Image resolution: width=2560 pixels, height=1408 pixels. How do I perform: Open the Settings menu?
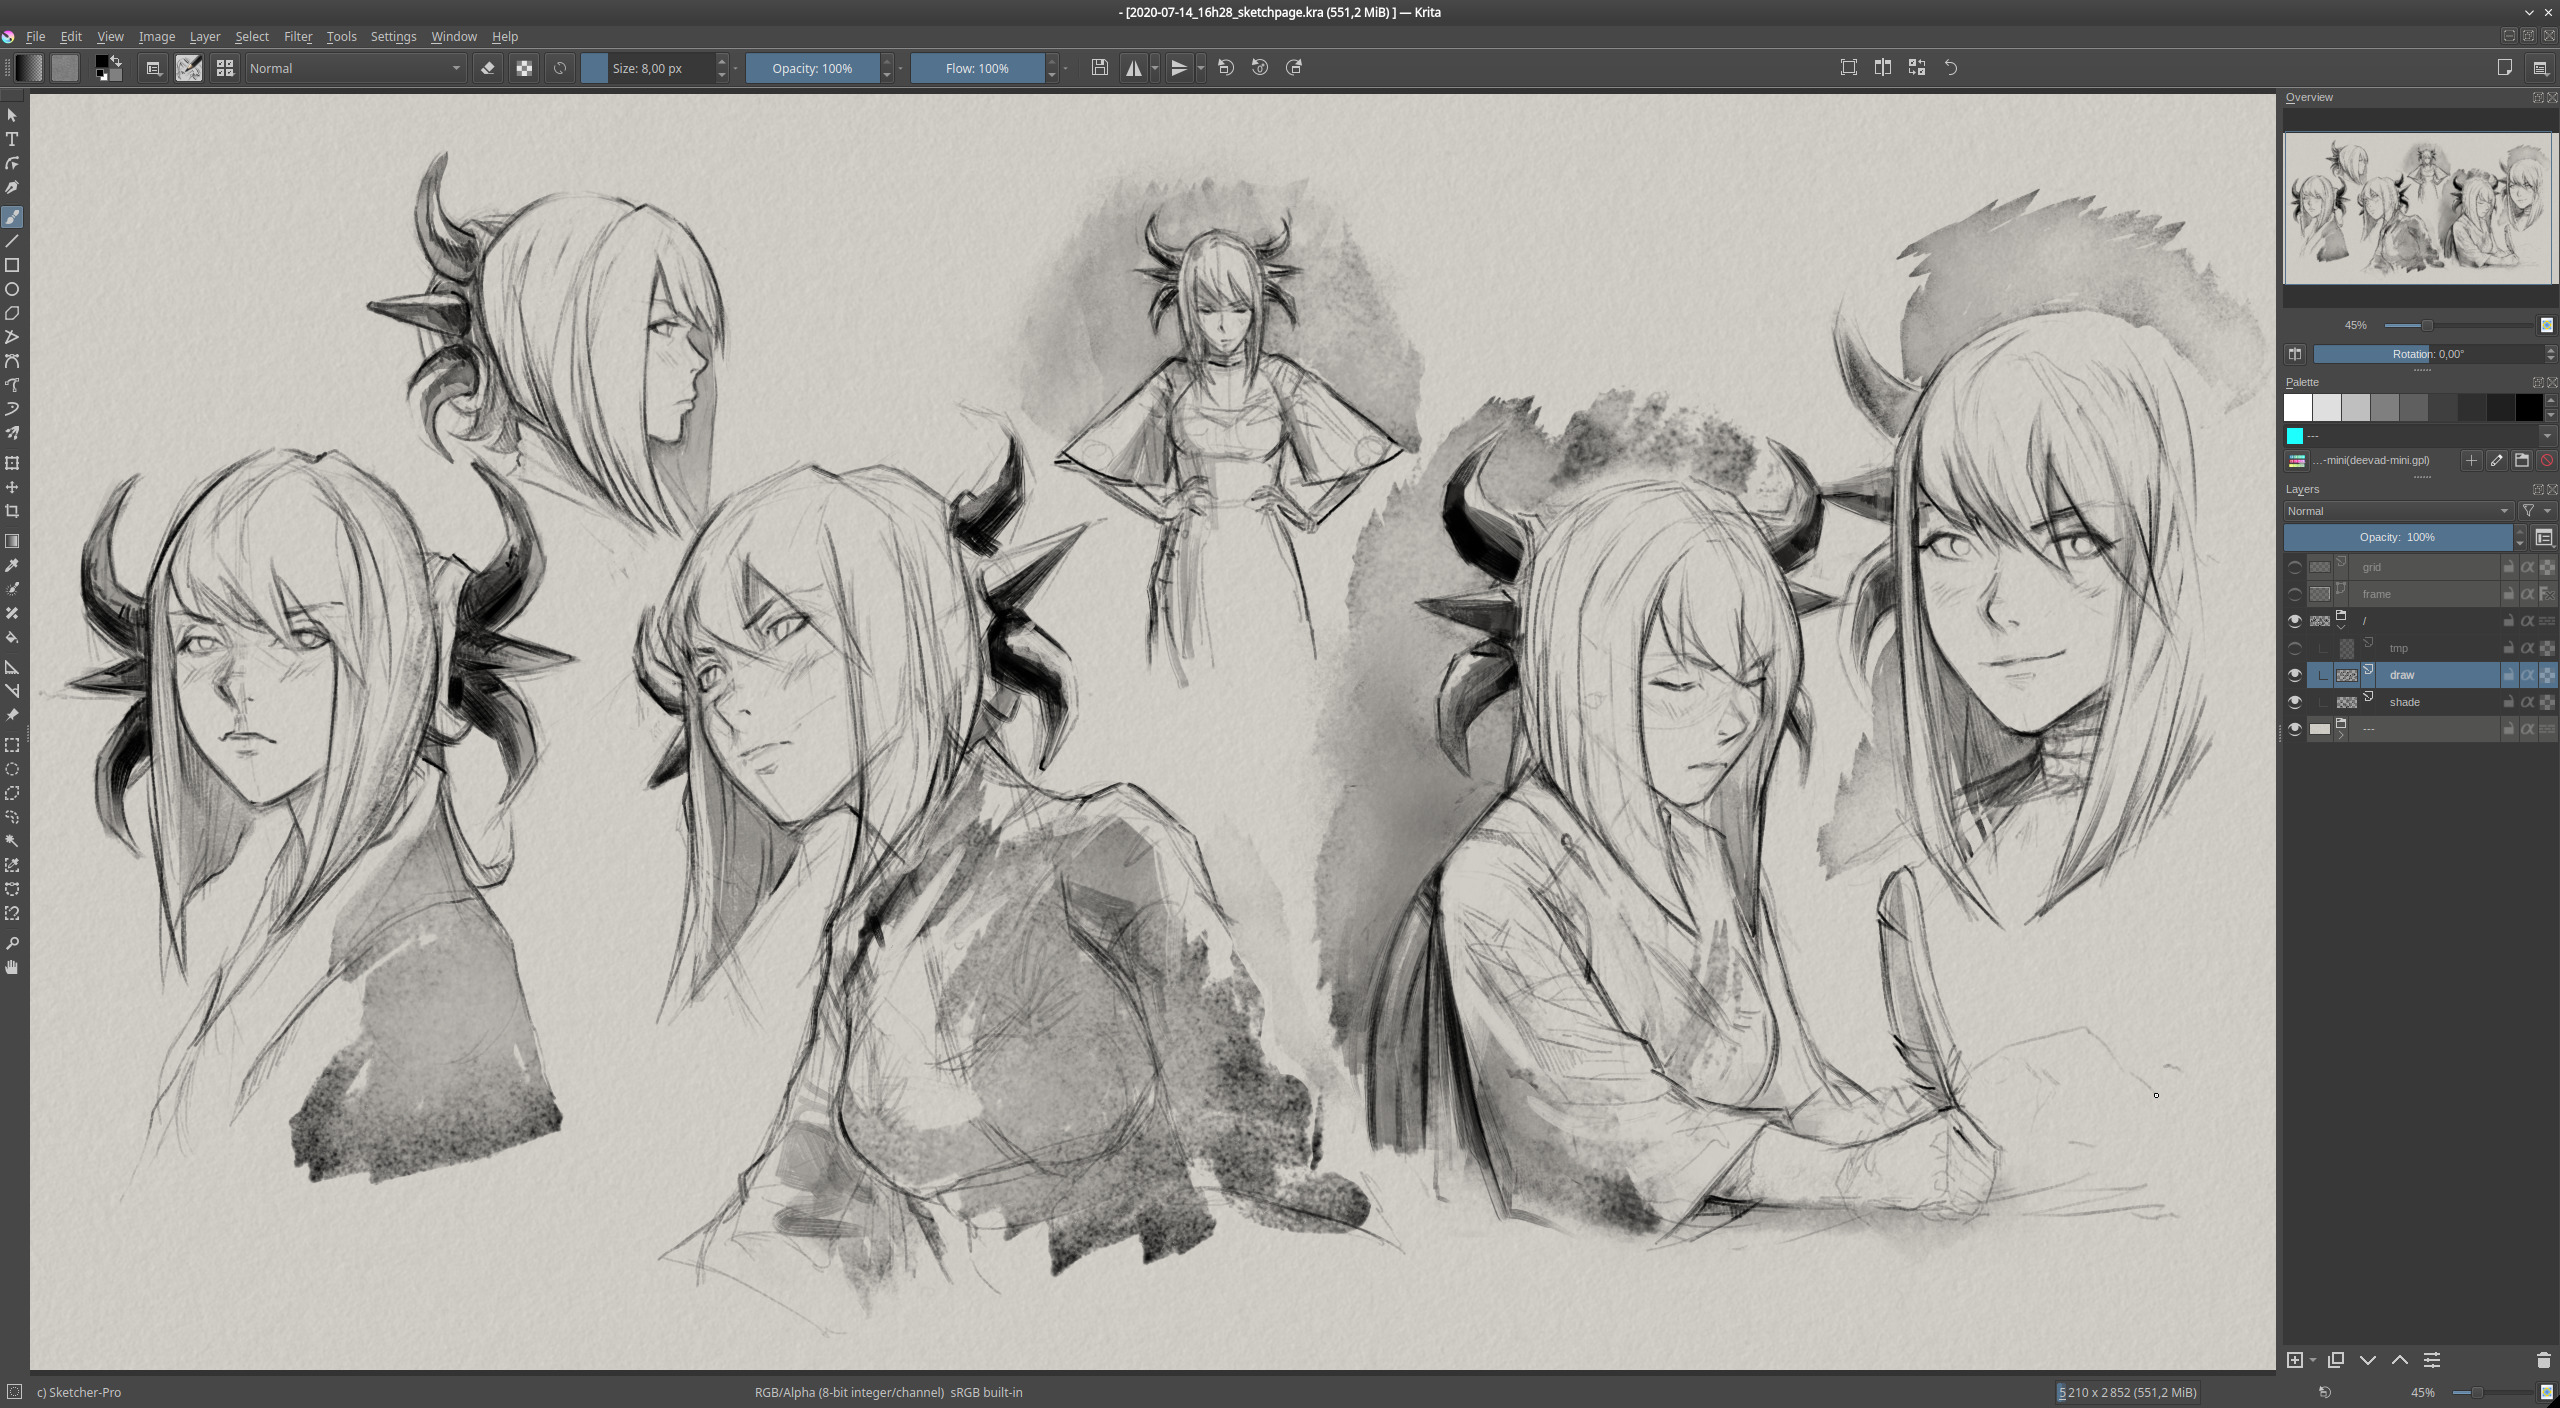point(393,36)
